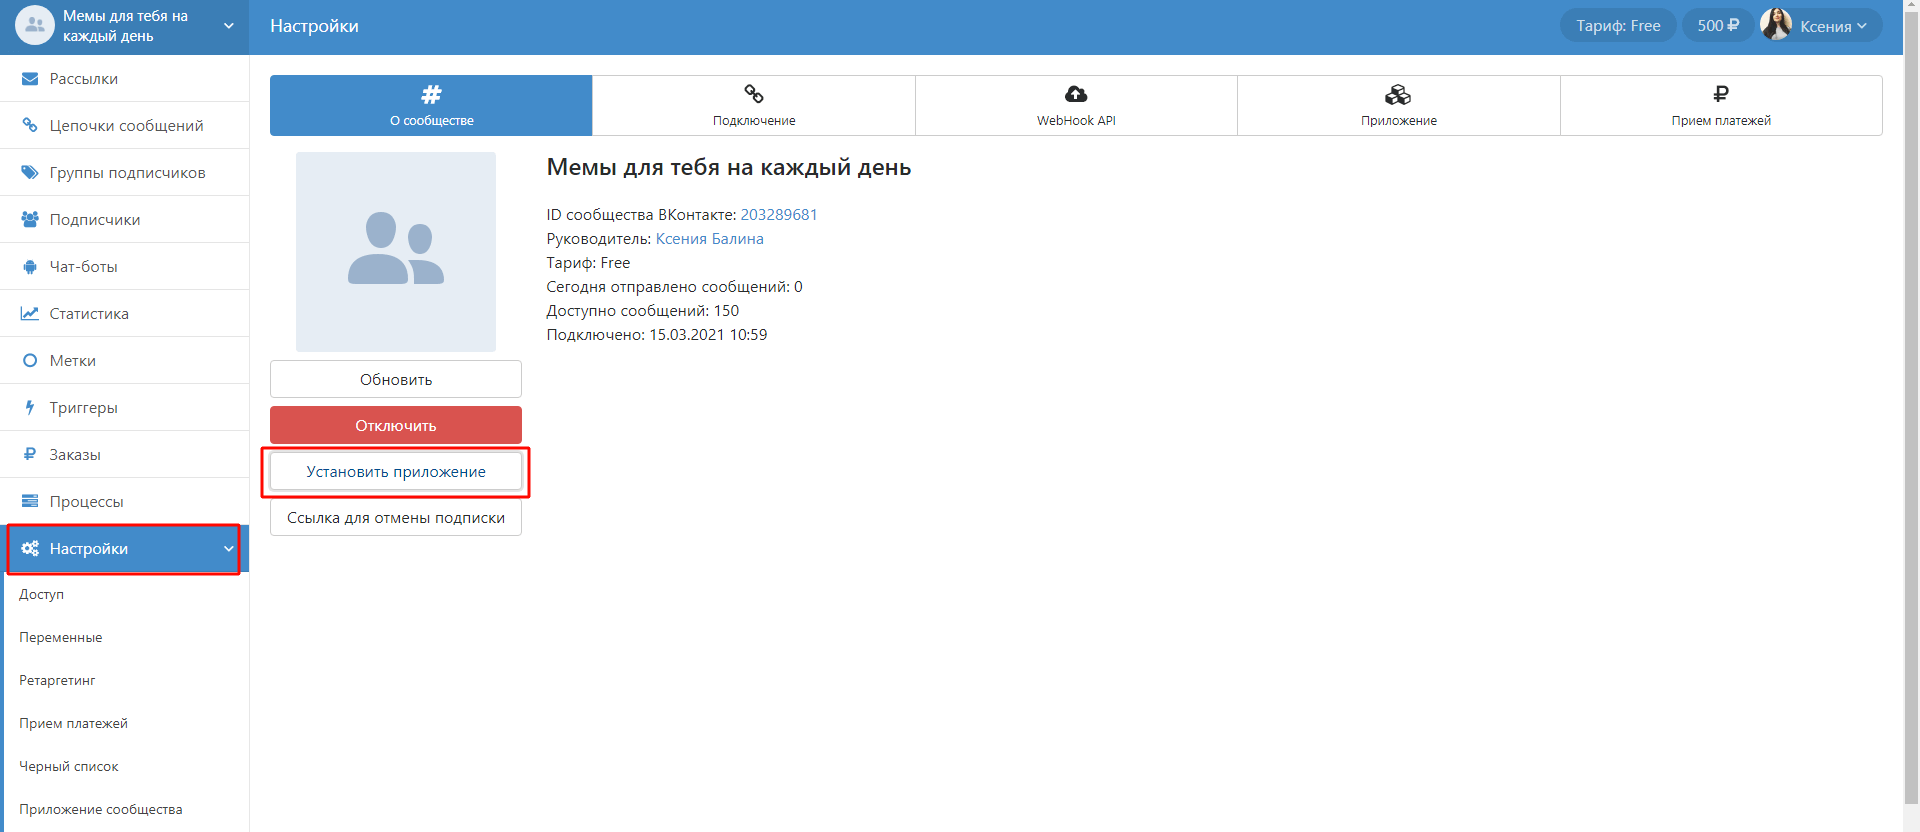The width and height of the screenshot is (1920, 832).
Task: Select the Ретаргетинг subitem
Action: click(x=127, y=680)
